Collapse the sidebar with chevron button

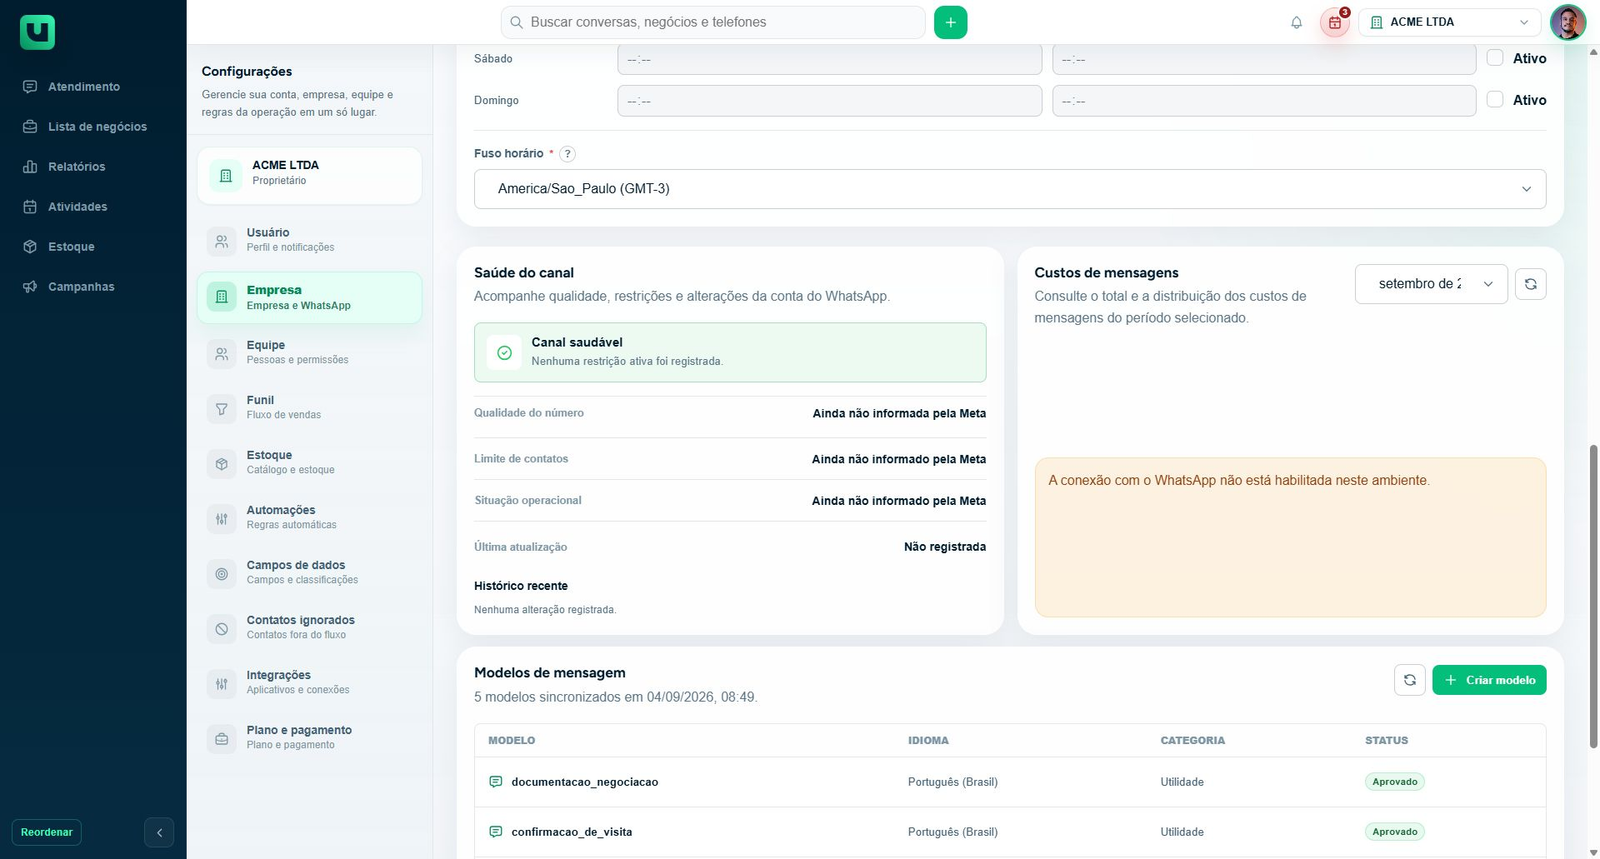[159, 832]
